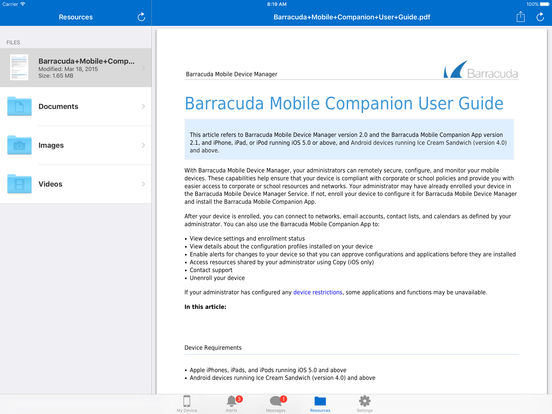Screen dimensions: 552x414
Task: Switch to the My Device tab
Action: point(187,403)
